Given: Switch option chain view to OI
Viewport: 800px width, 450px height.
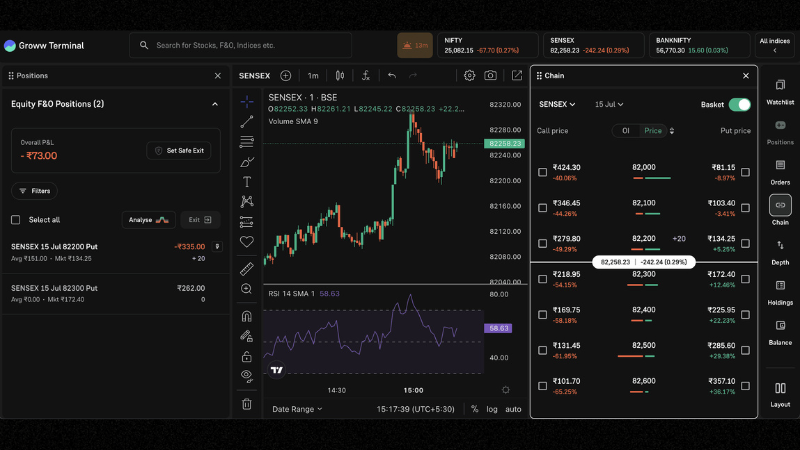Looking at the screenshot, I should [x=625, y=130].
